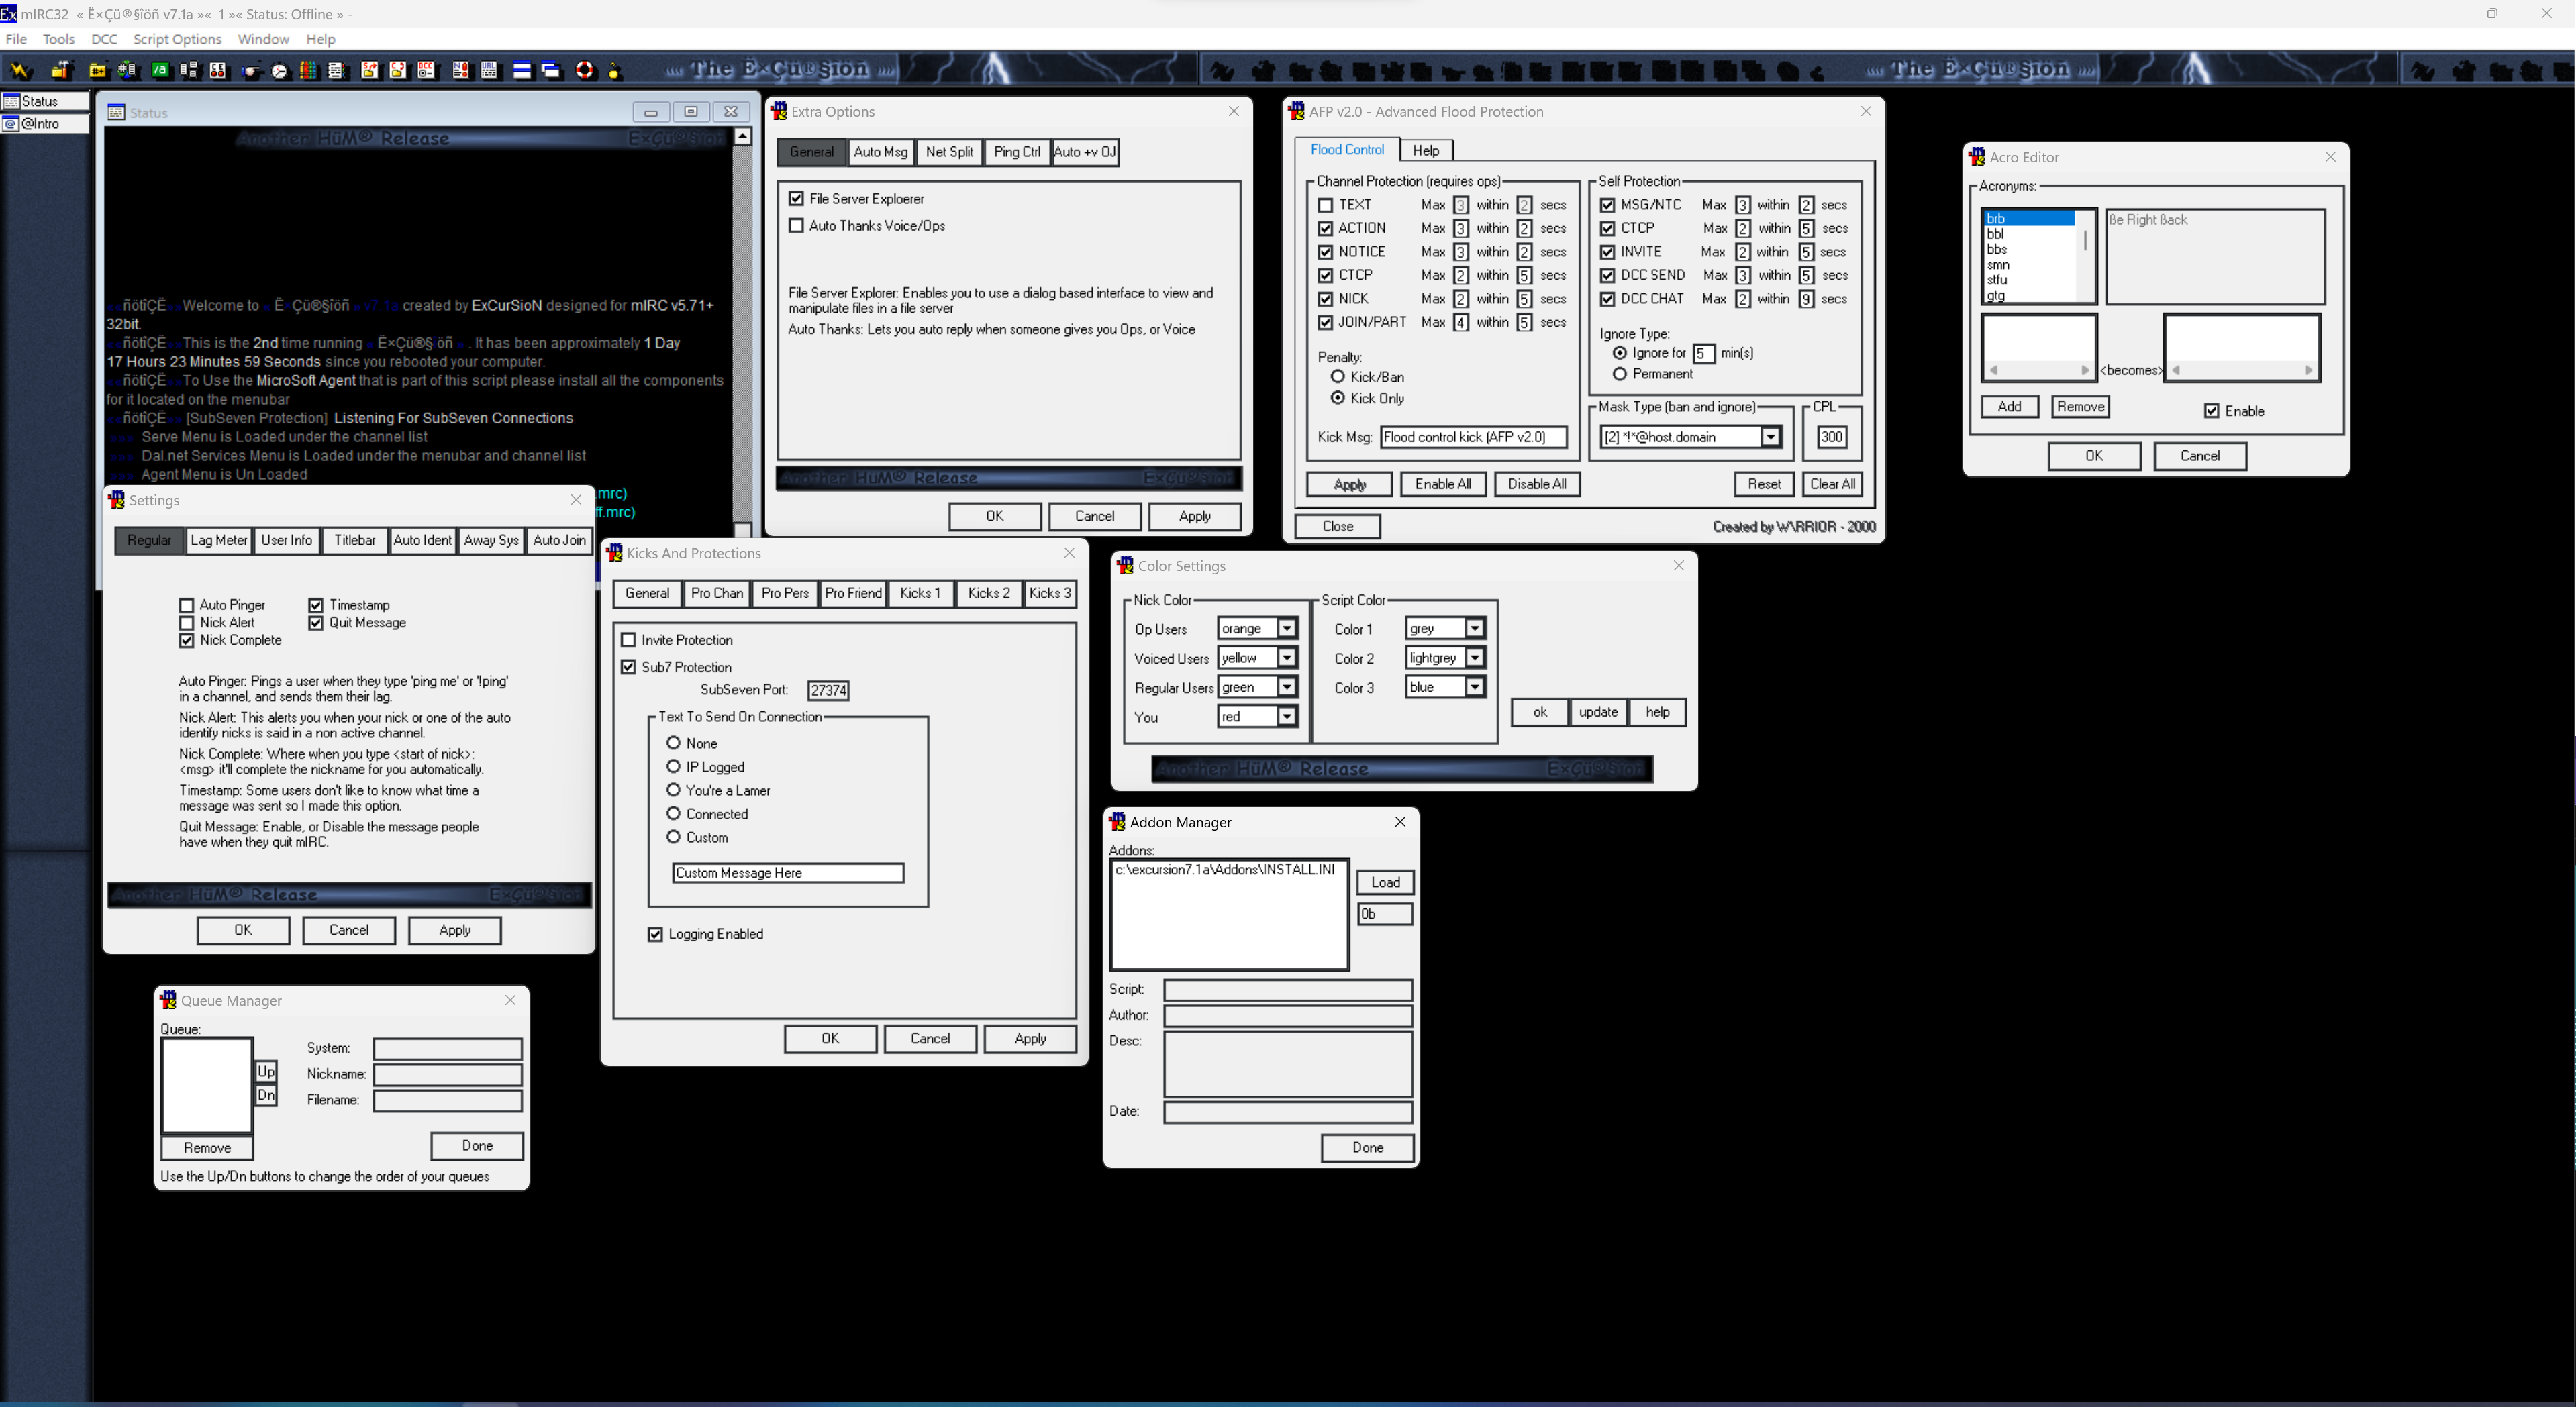
Task: Enable the Auto Thanks Voice/Ops checkbox
Action: pyautogui.click(x=796, y=226)
